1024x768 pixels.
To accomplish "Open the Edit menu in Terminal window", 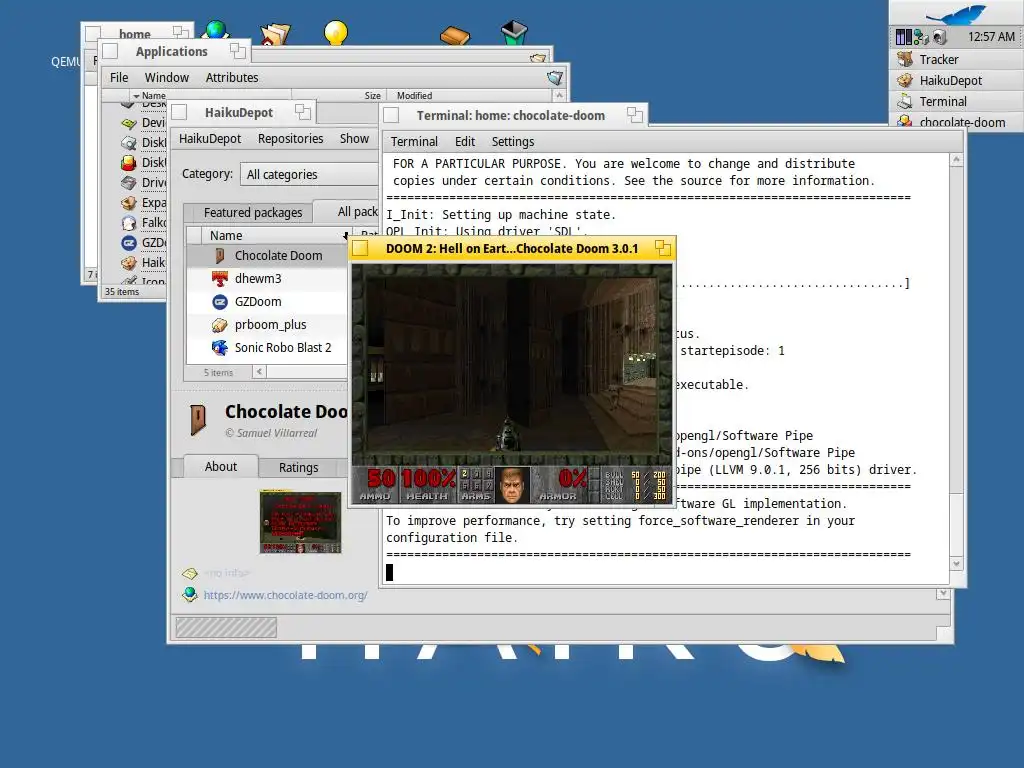I will 465,142.
